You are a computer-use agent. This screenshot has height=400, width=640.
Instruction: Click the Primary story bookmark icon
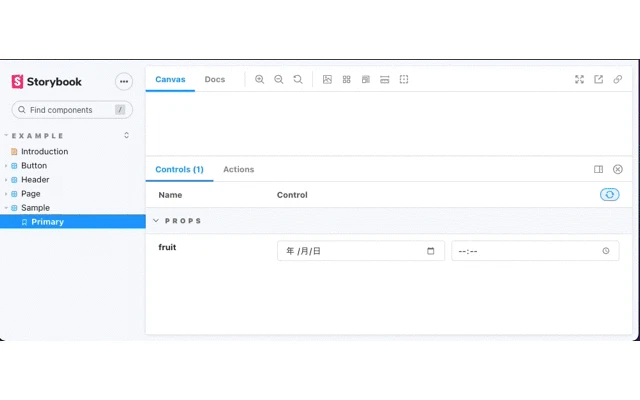coord(24,222)
